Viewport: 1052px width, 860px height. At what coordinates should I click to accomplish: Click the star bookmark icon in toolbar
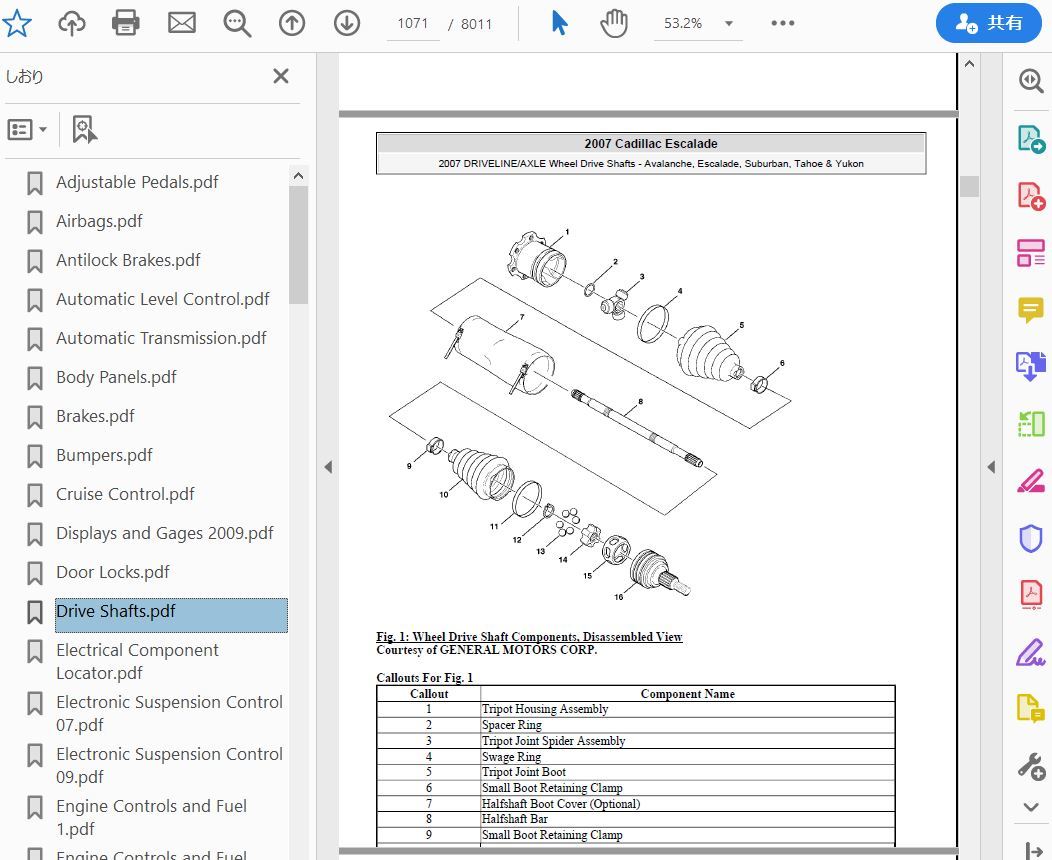coord(17,23)
